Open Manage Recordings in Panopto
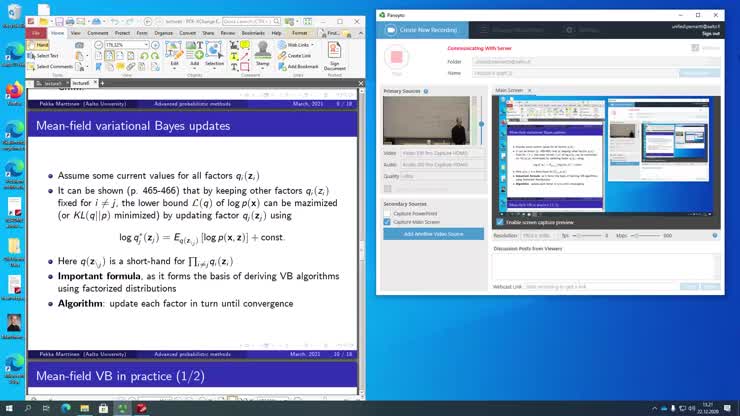The image size is (740, 416). 512,30
